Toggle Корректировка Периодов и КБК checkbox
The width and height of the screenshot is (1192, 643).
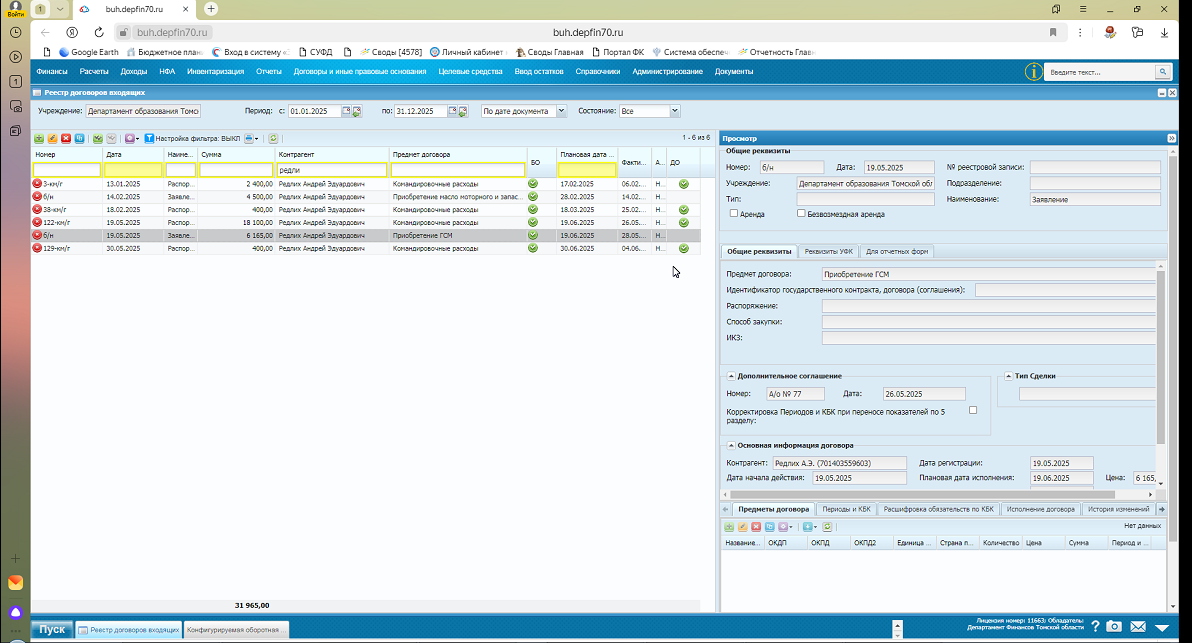[x=972, y=410]
